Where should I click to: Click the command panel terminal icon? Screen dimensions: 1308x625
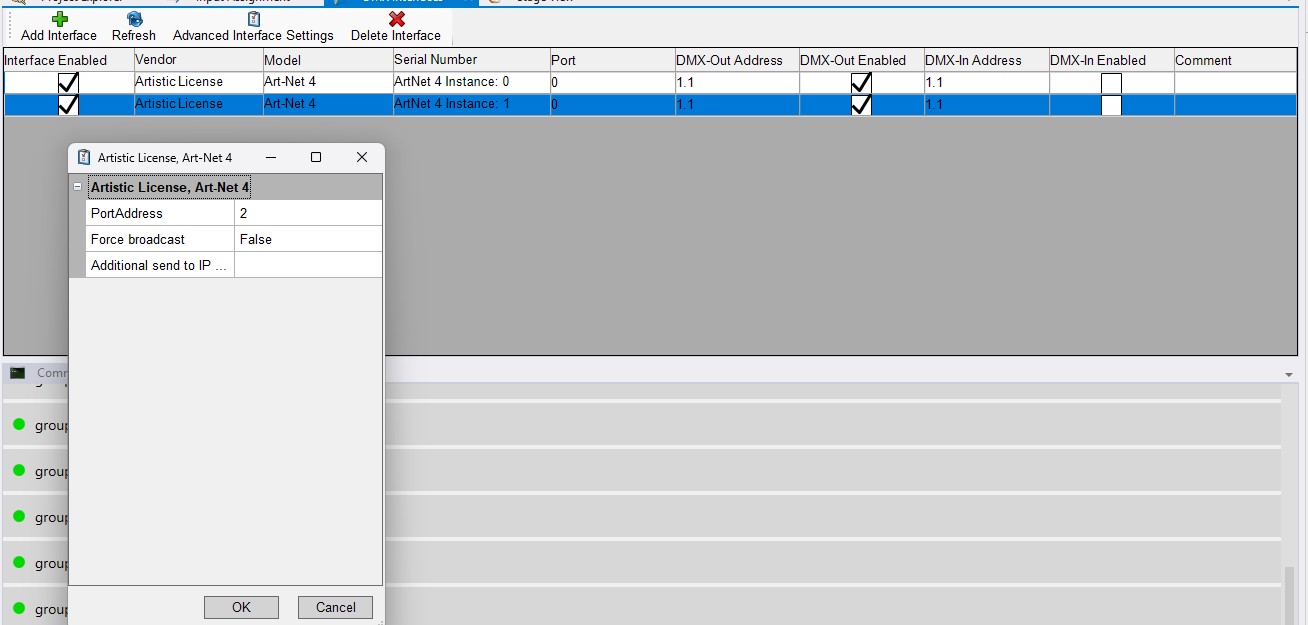(17, 373)
